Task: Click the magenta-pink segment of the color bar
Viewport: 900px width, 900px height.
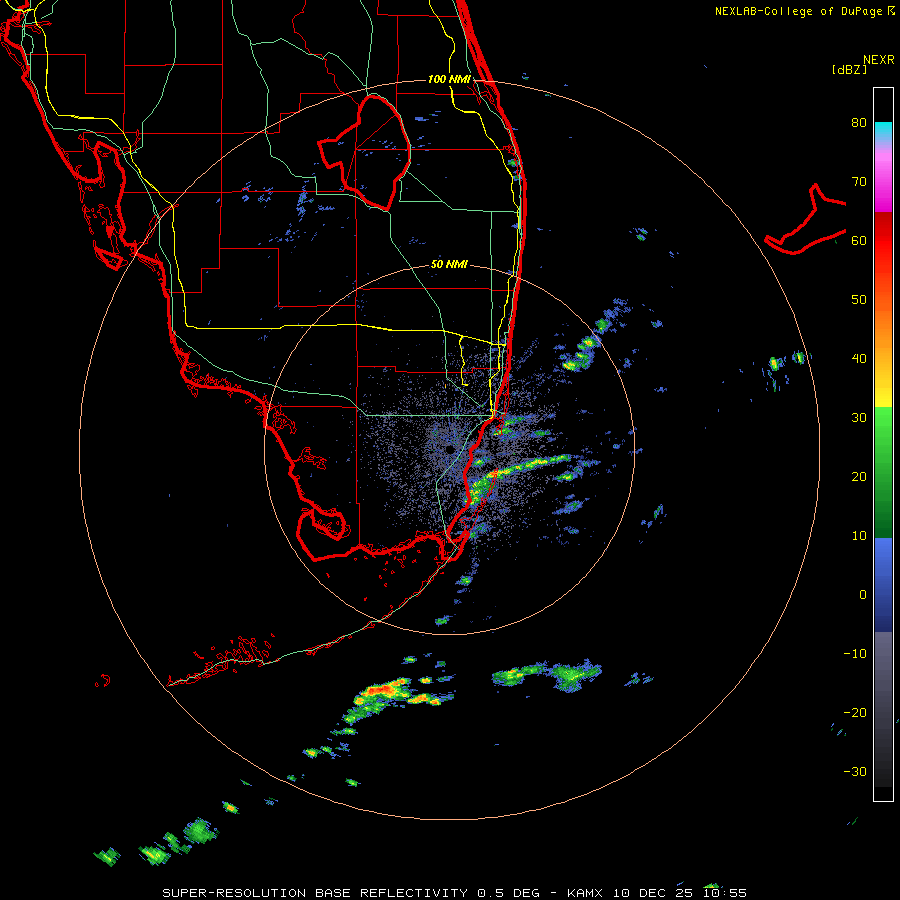Action: click(x=883, y=178)
